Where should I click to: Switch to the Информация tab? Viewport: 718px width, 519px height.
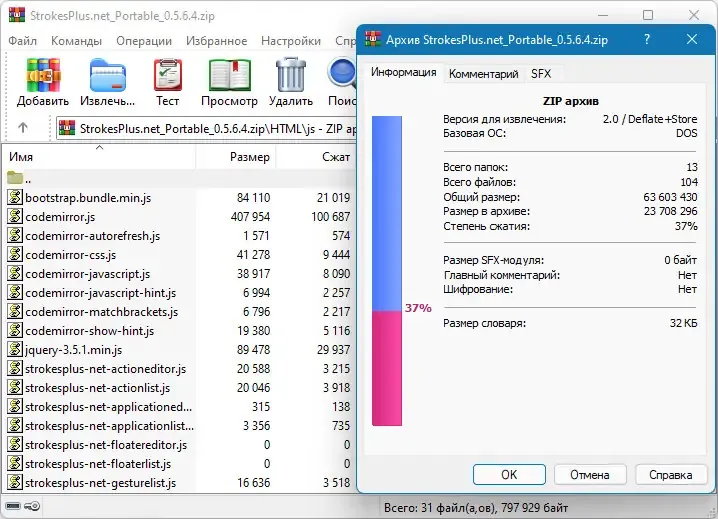[x=403, y=72]
